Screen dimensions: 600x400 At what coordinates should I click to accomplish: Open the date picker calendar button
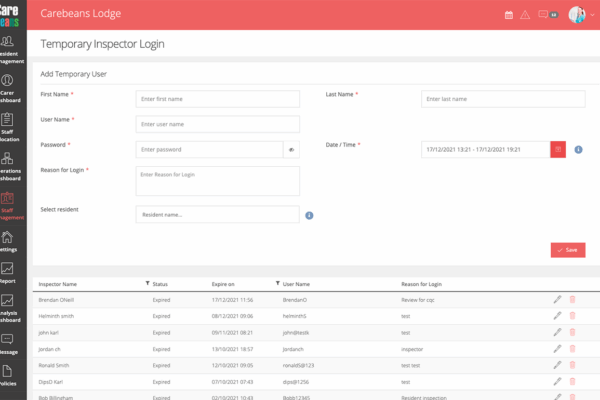(x=558, y=149)
